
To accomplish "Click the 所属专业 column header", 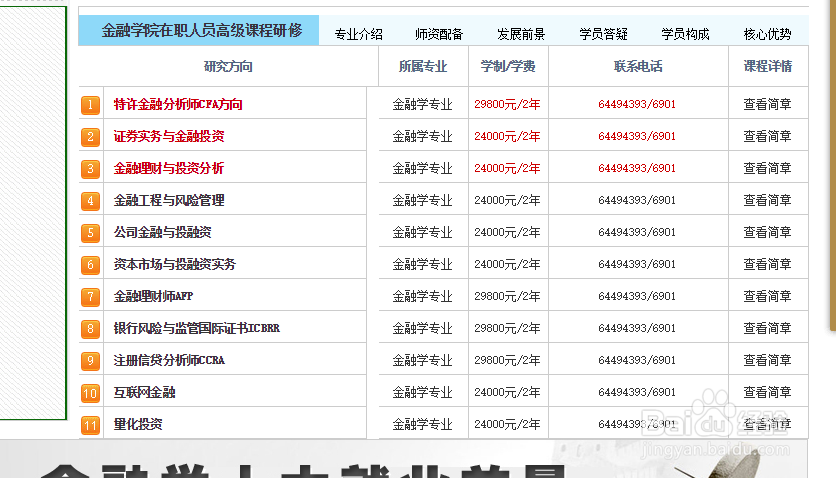I will tap(423, 67).
